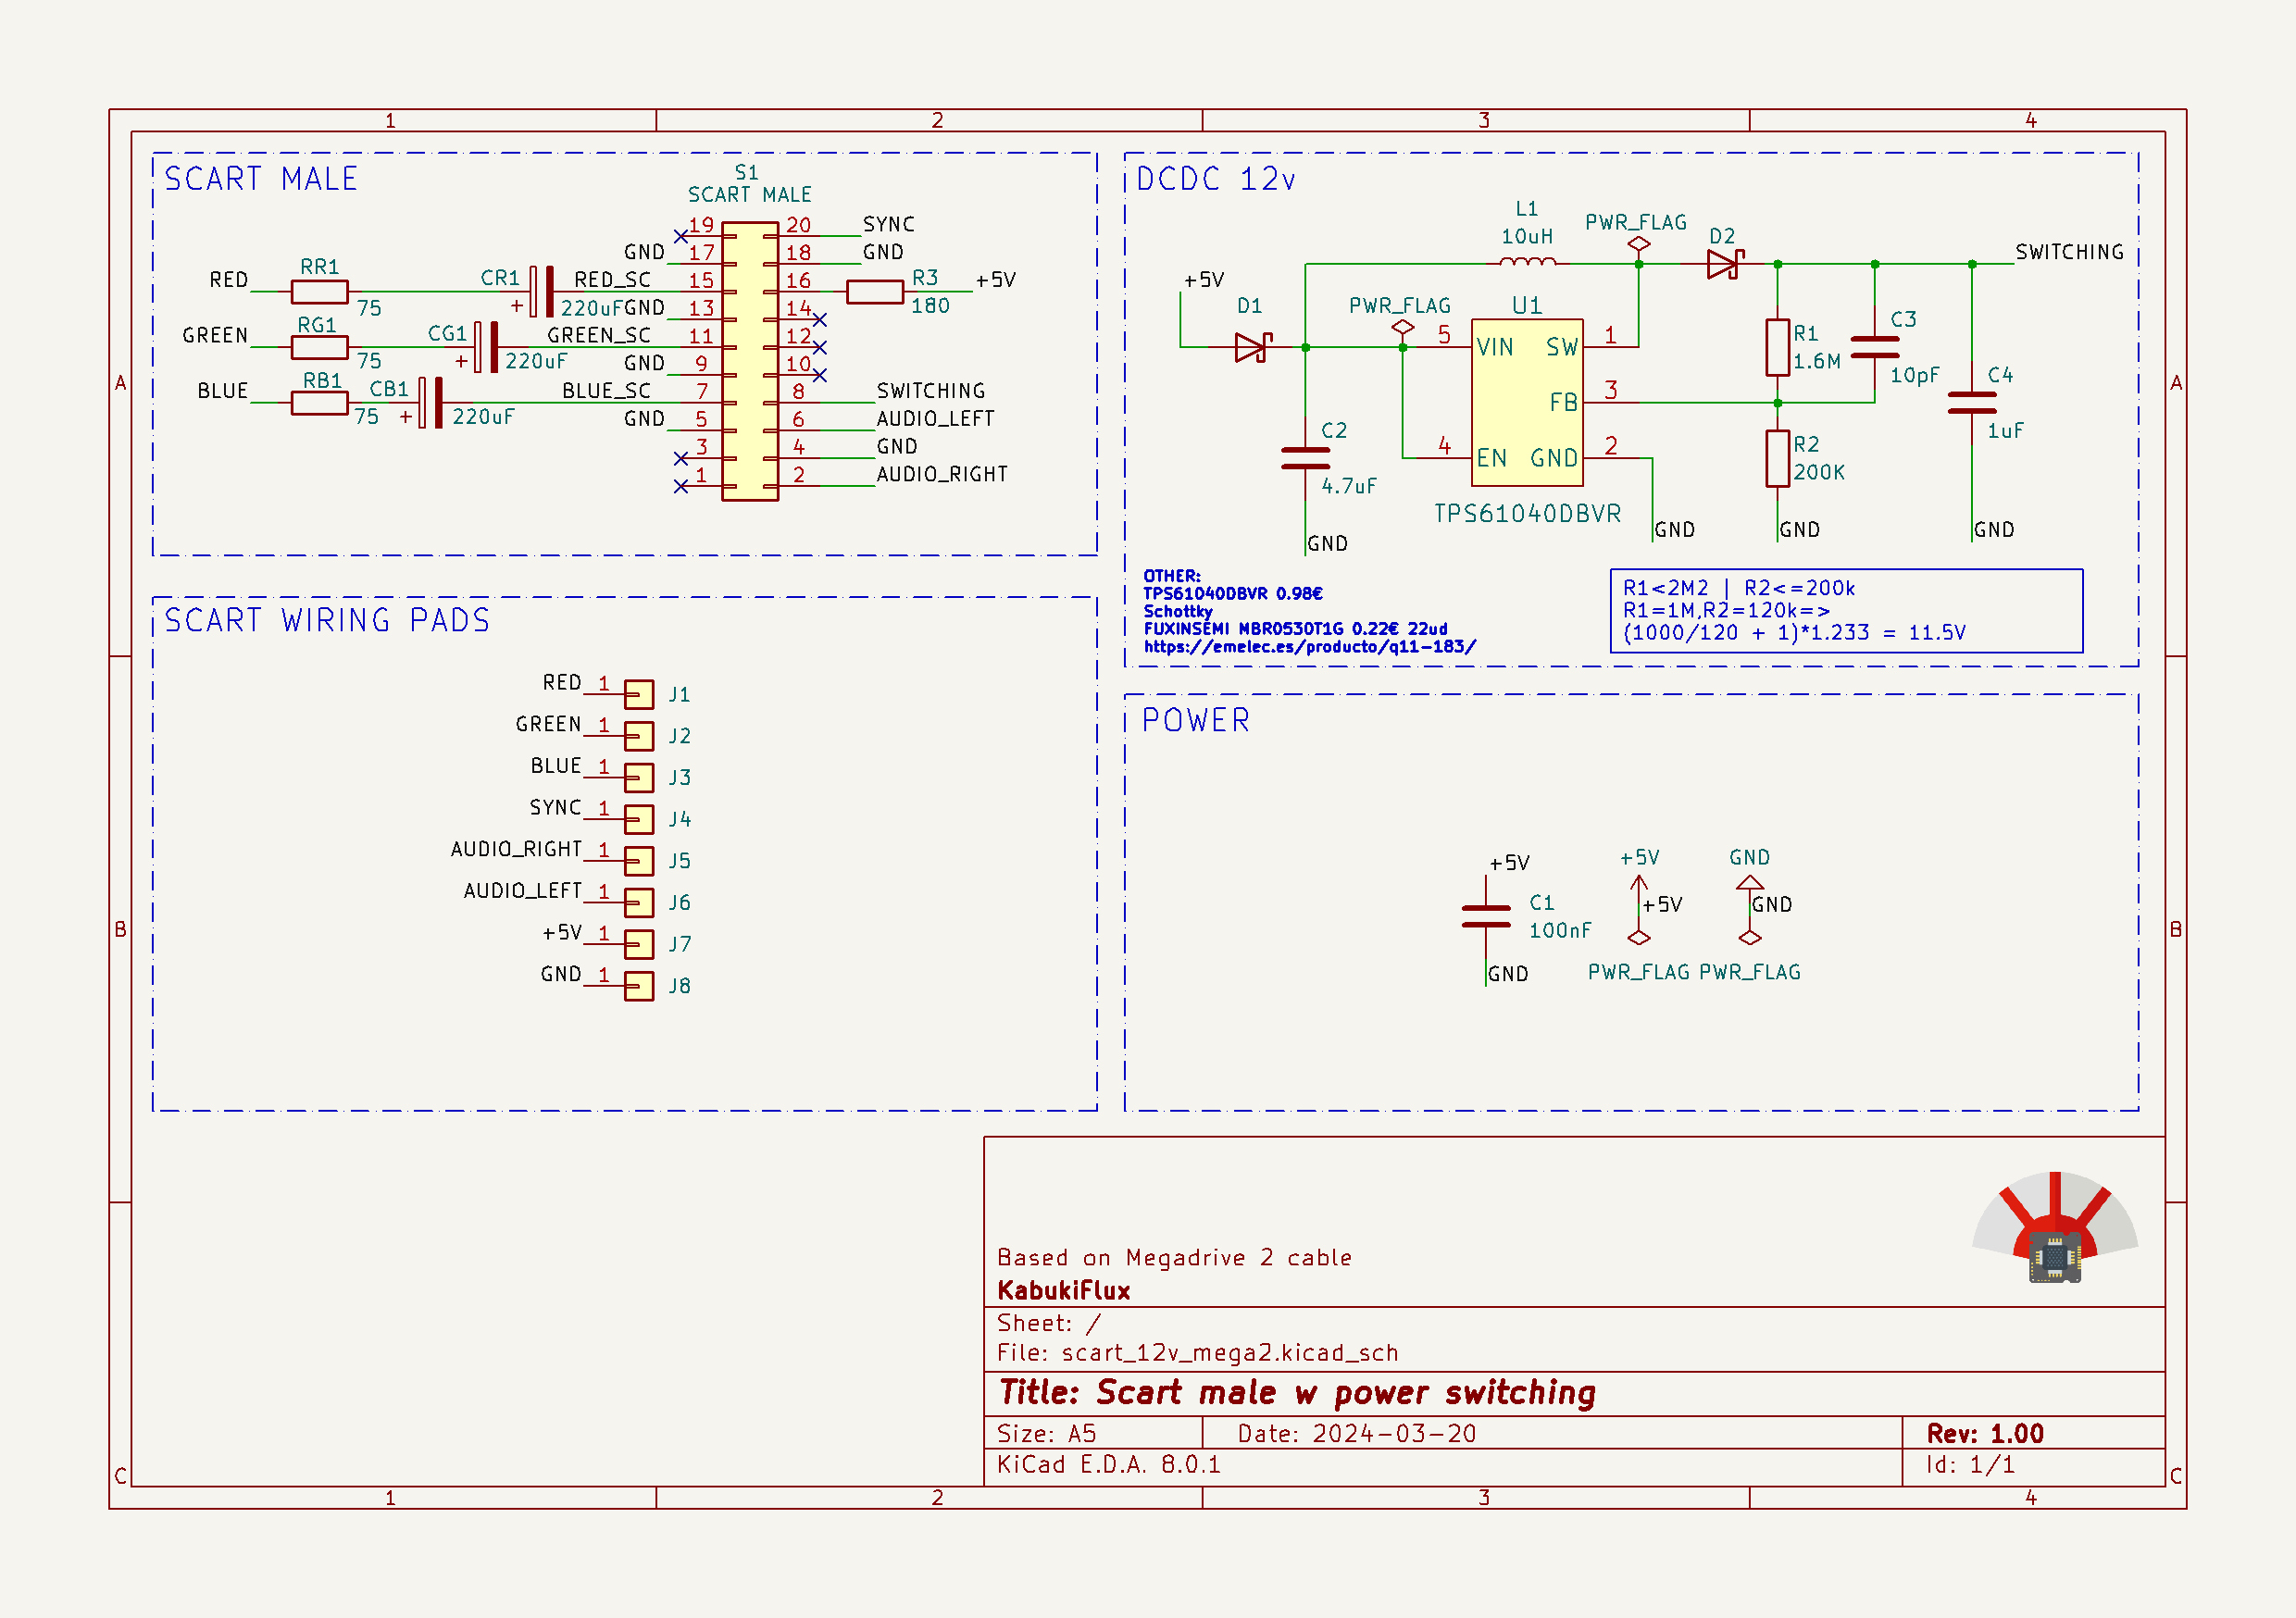The image size is (2296, 1618).
Task: Click the no-connect X on pin 19
Action: tap(681, 236)
